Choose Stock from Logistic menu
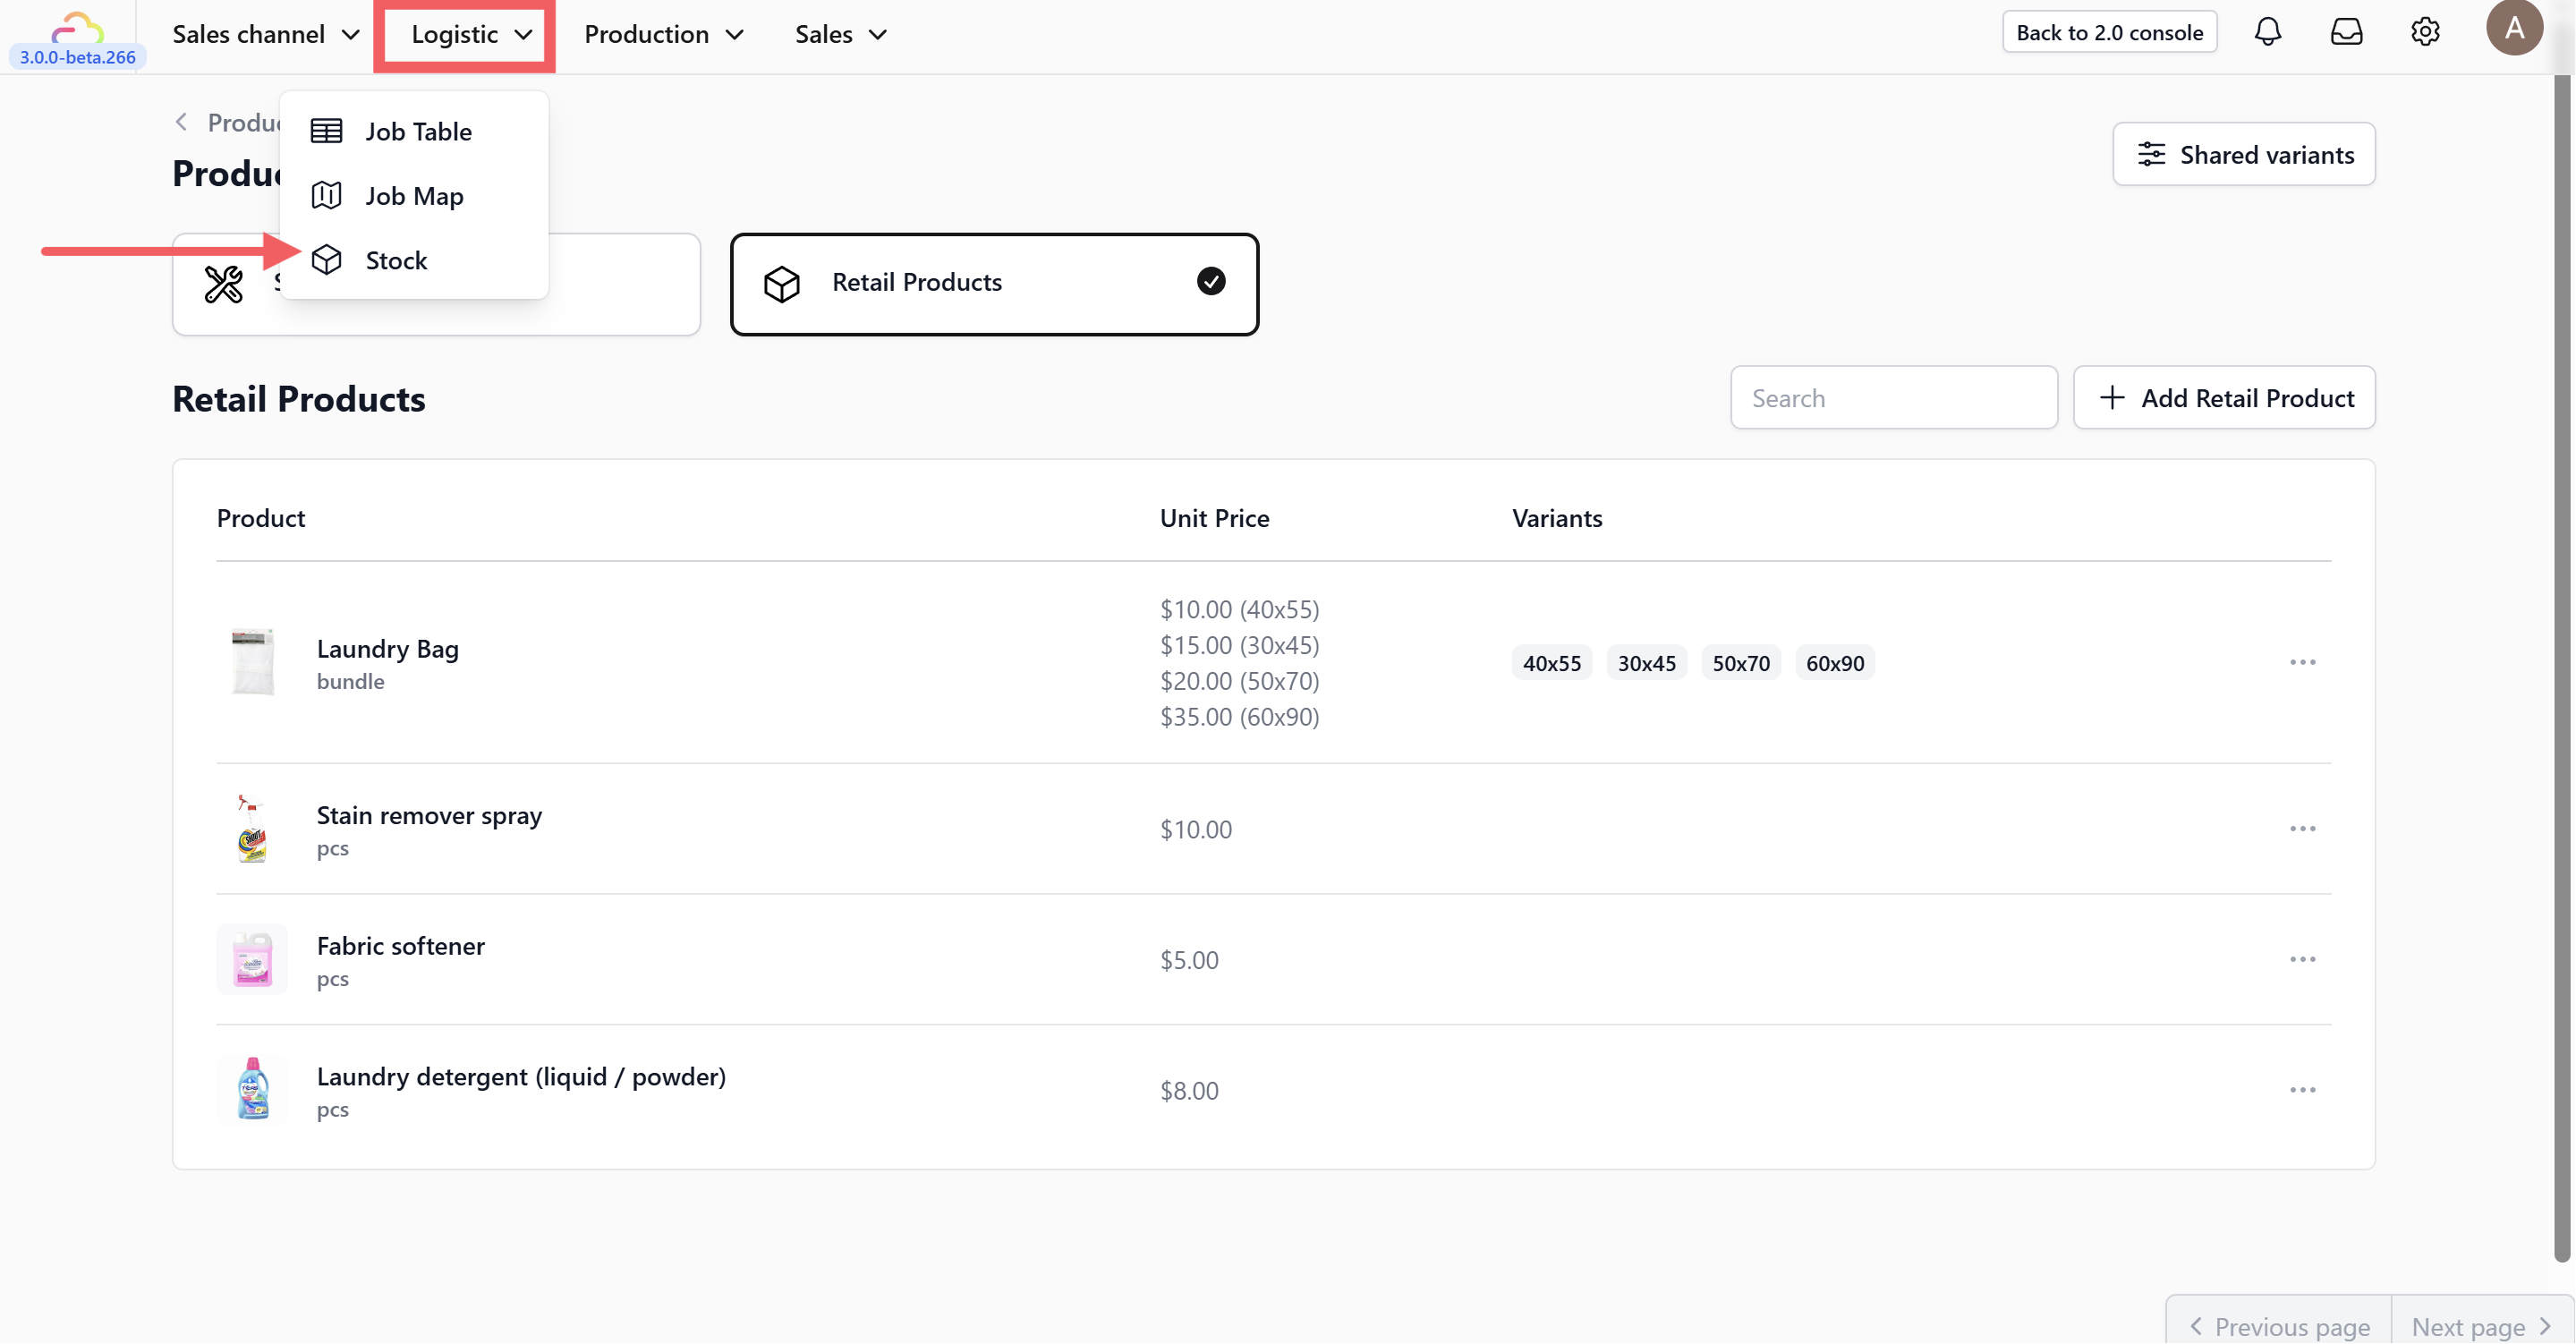Viewport: 2576px width, 1344px height. coord(396,260)
